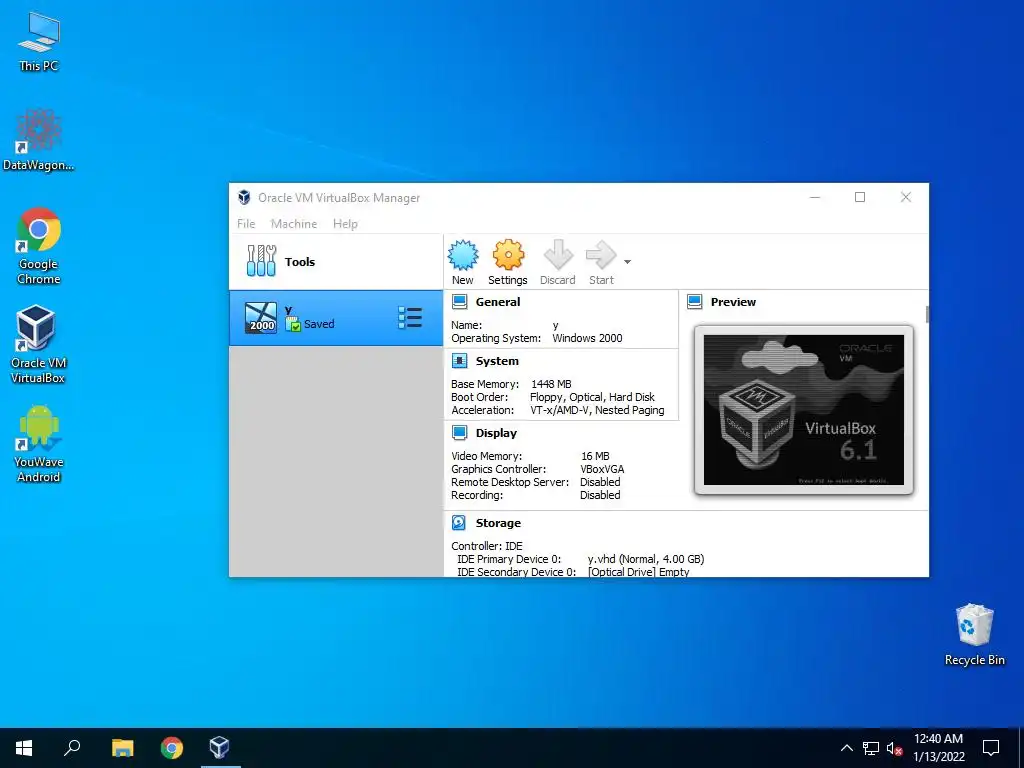1024x768 pixels.
Task: Click the taskbar Search magnifier icon
Action: pyautogui.click(x=72, y=748)
